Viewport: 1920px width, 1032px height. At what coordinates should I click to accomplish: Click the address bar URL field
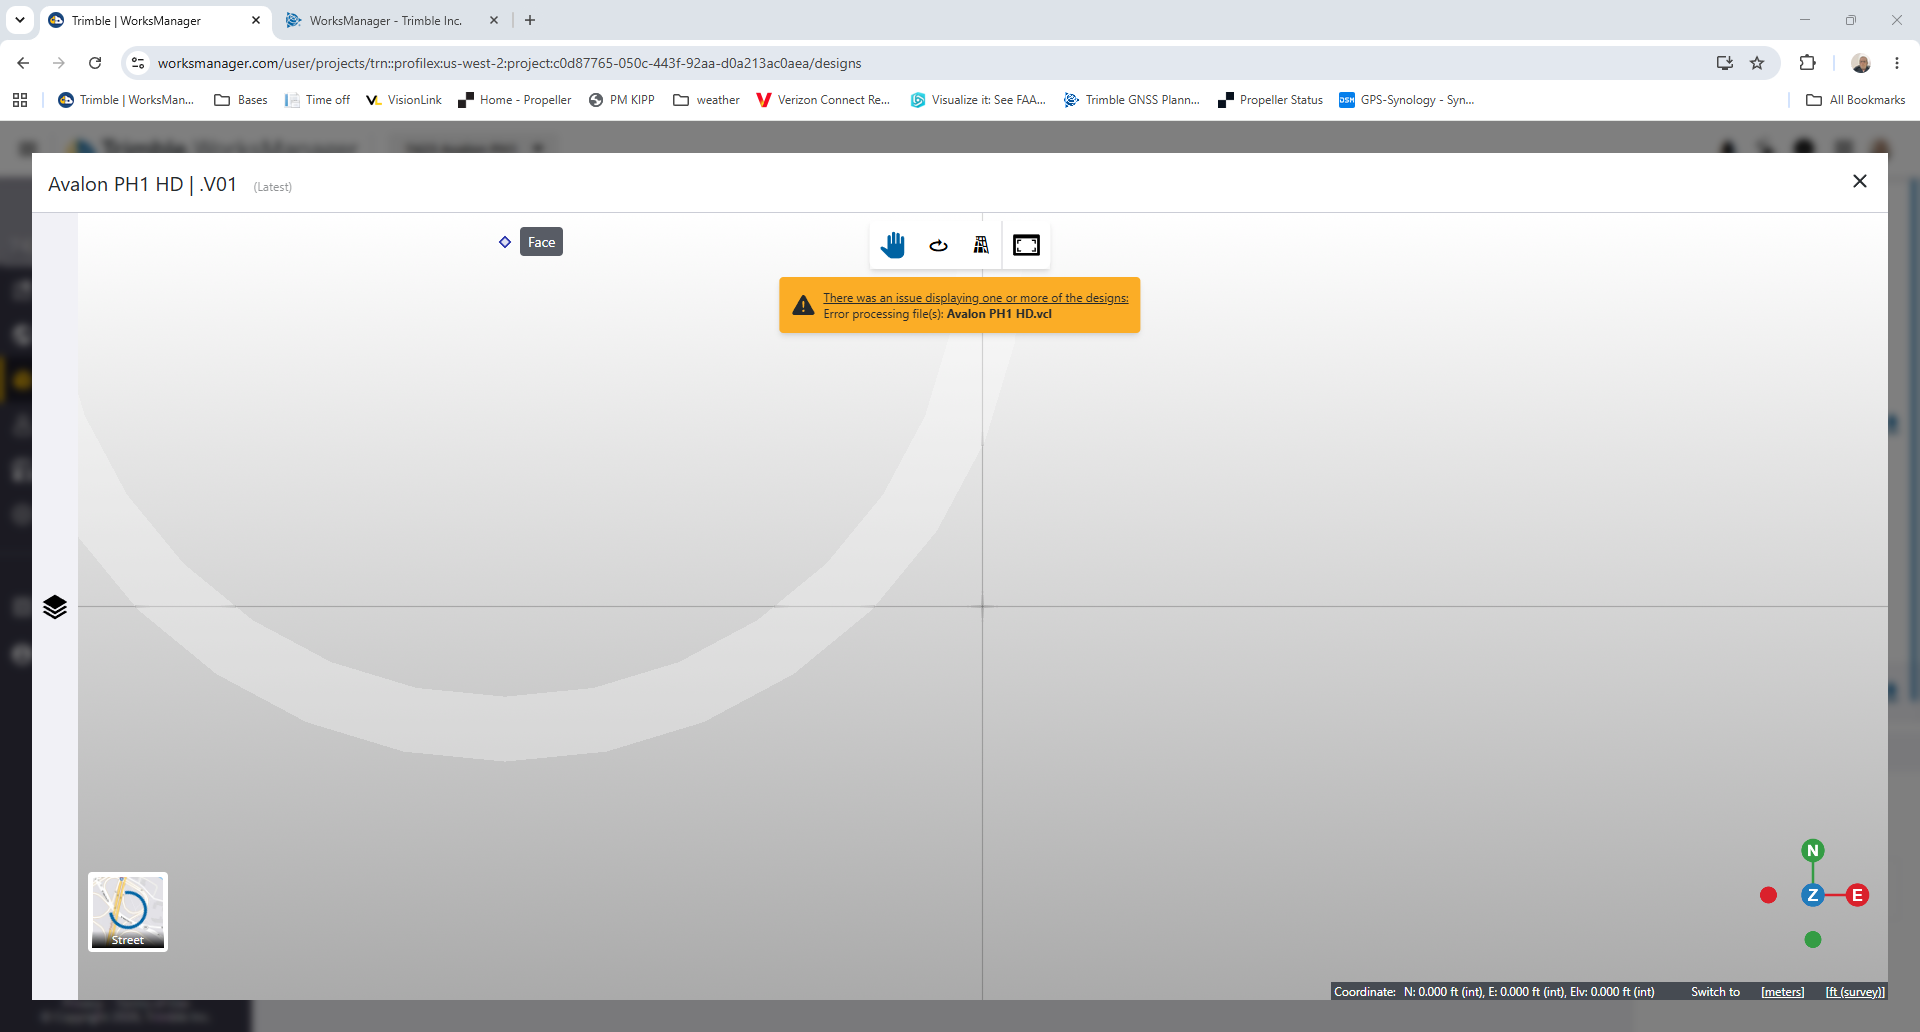tap(510, 63)
